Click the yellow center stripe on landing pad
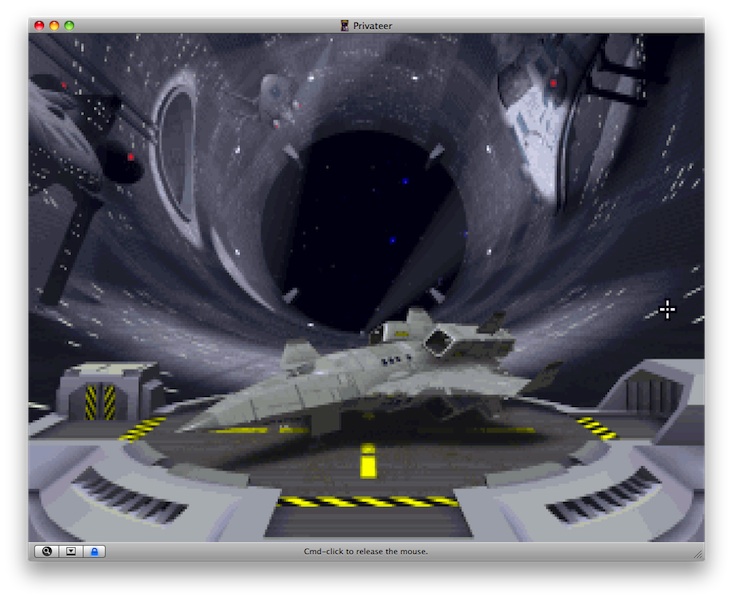This screenshot has height=600, width=733. tap(368, 462)
